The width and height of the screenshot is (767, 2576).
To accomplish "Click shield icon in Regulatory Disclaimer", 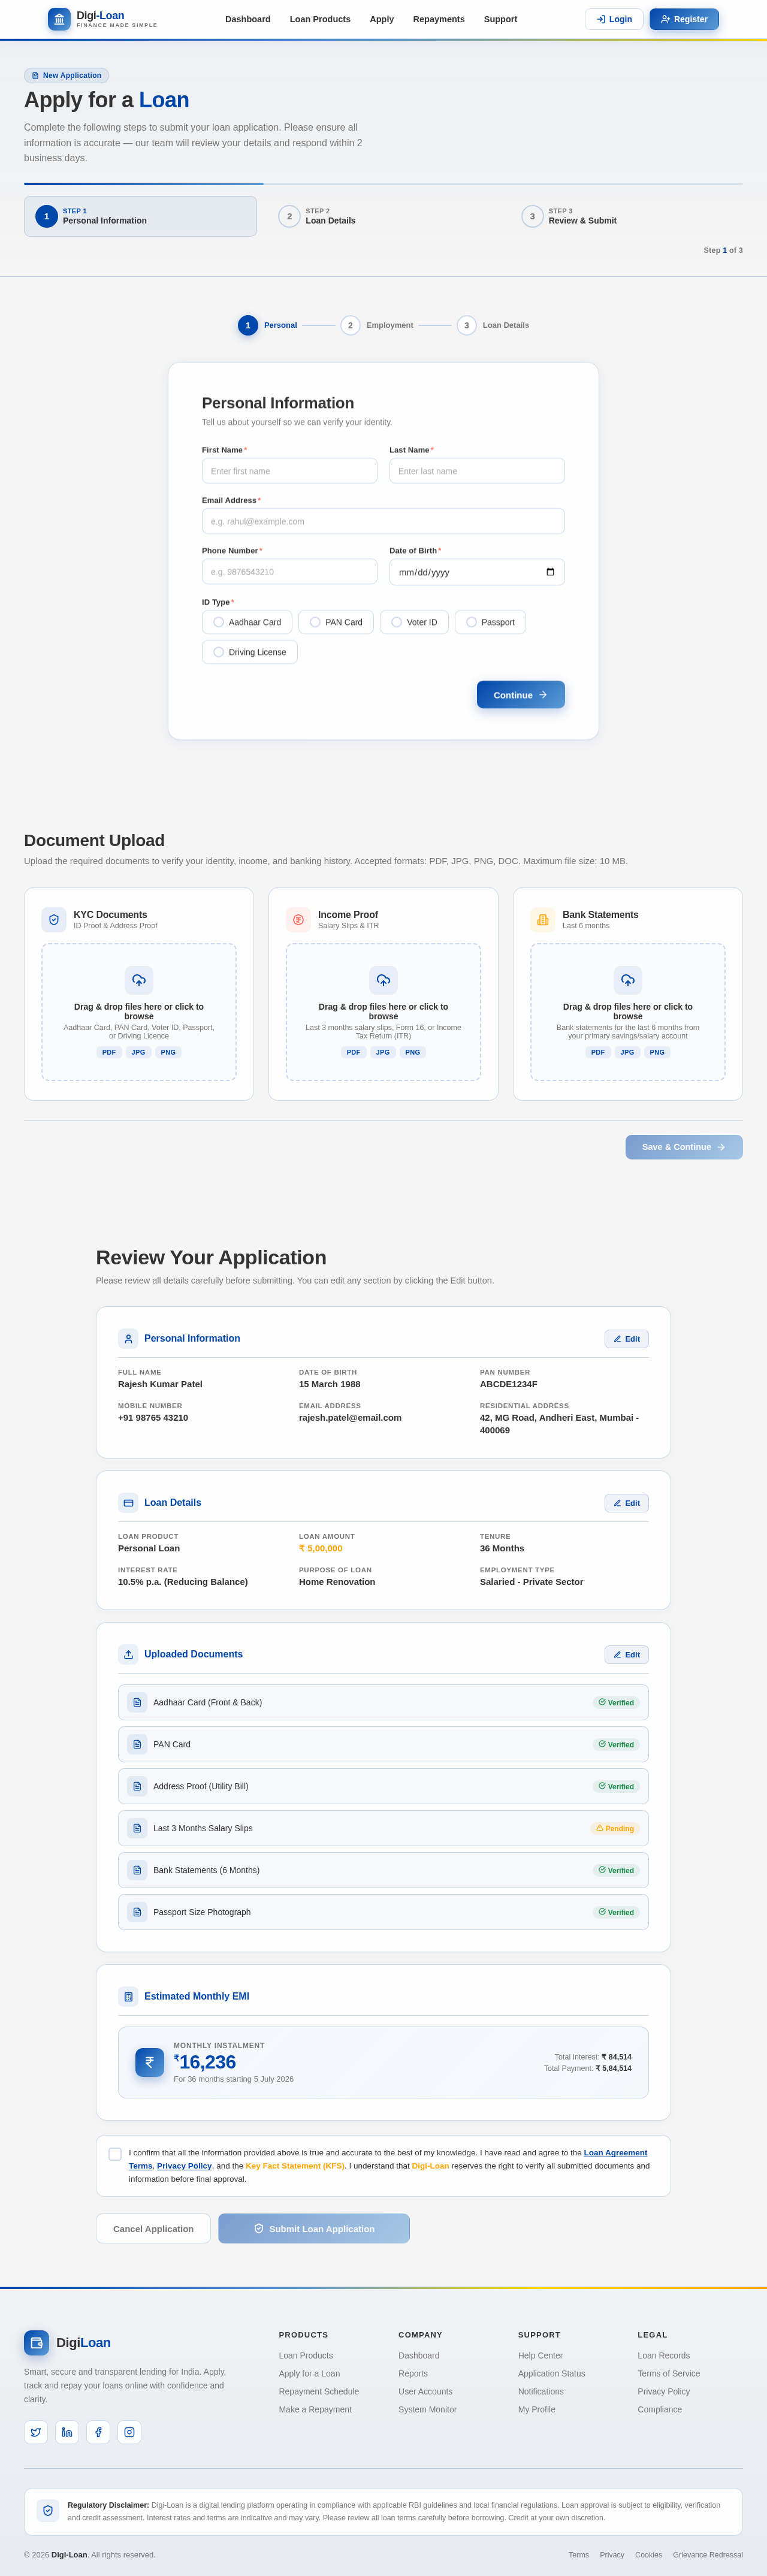I will tap(48, 2511).
